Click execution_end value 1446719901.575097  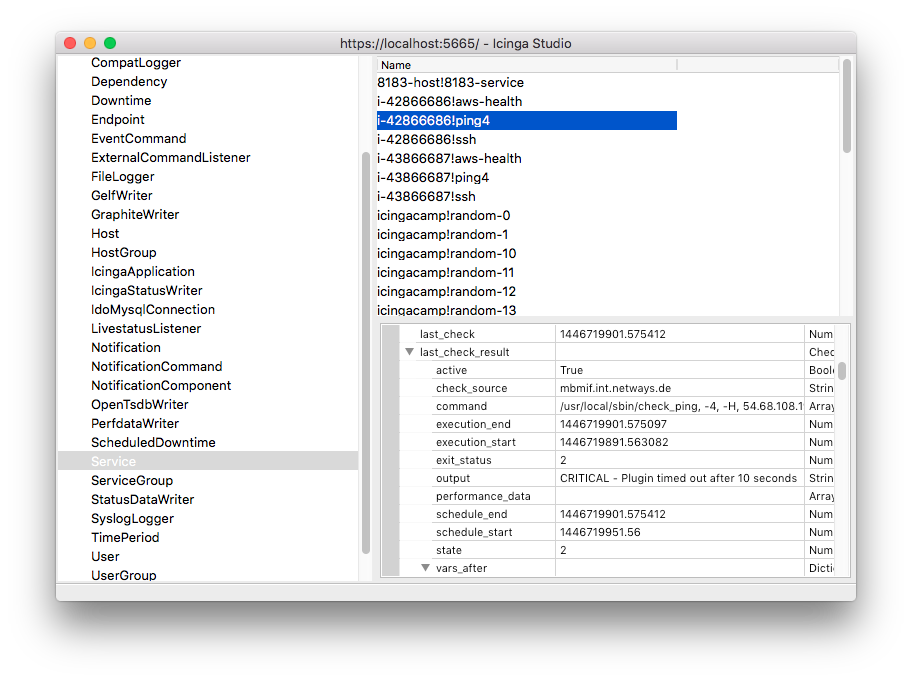[x=613, y=424]
